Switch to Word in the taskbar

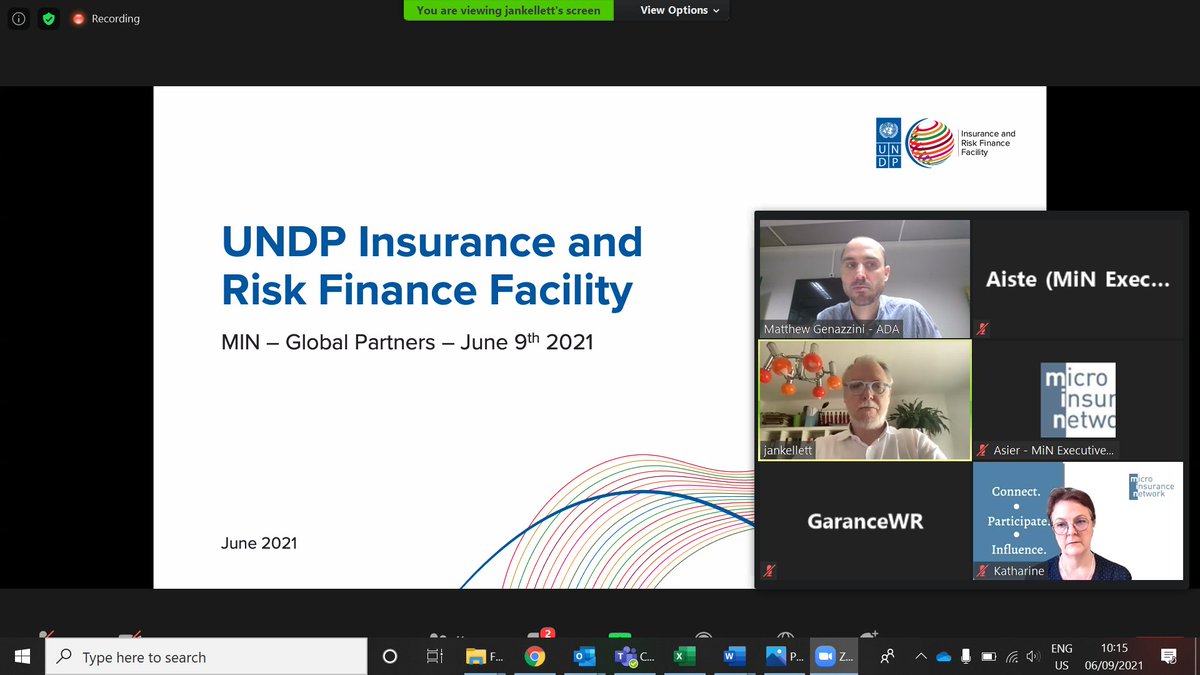point(734,656)
